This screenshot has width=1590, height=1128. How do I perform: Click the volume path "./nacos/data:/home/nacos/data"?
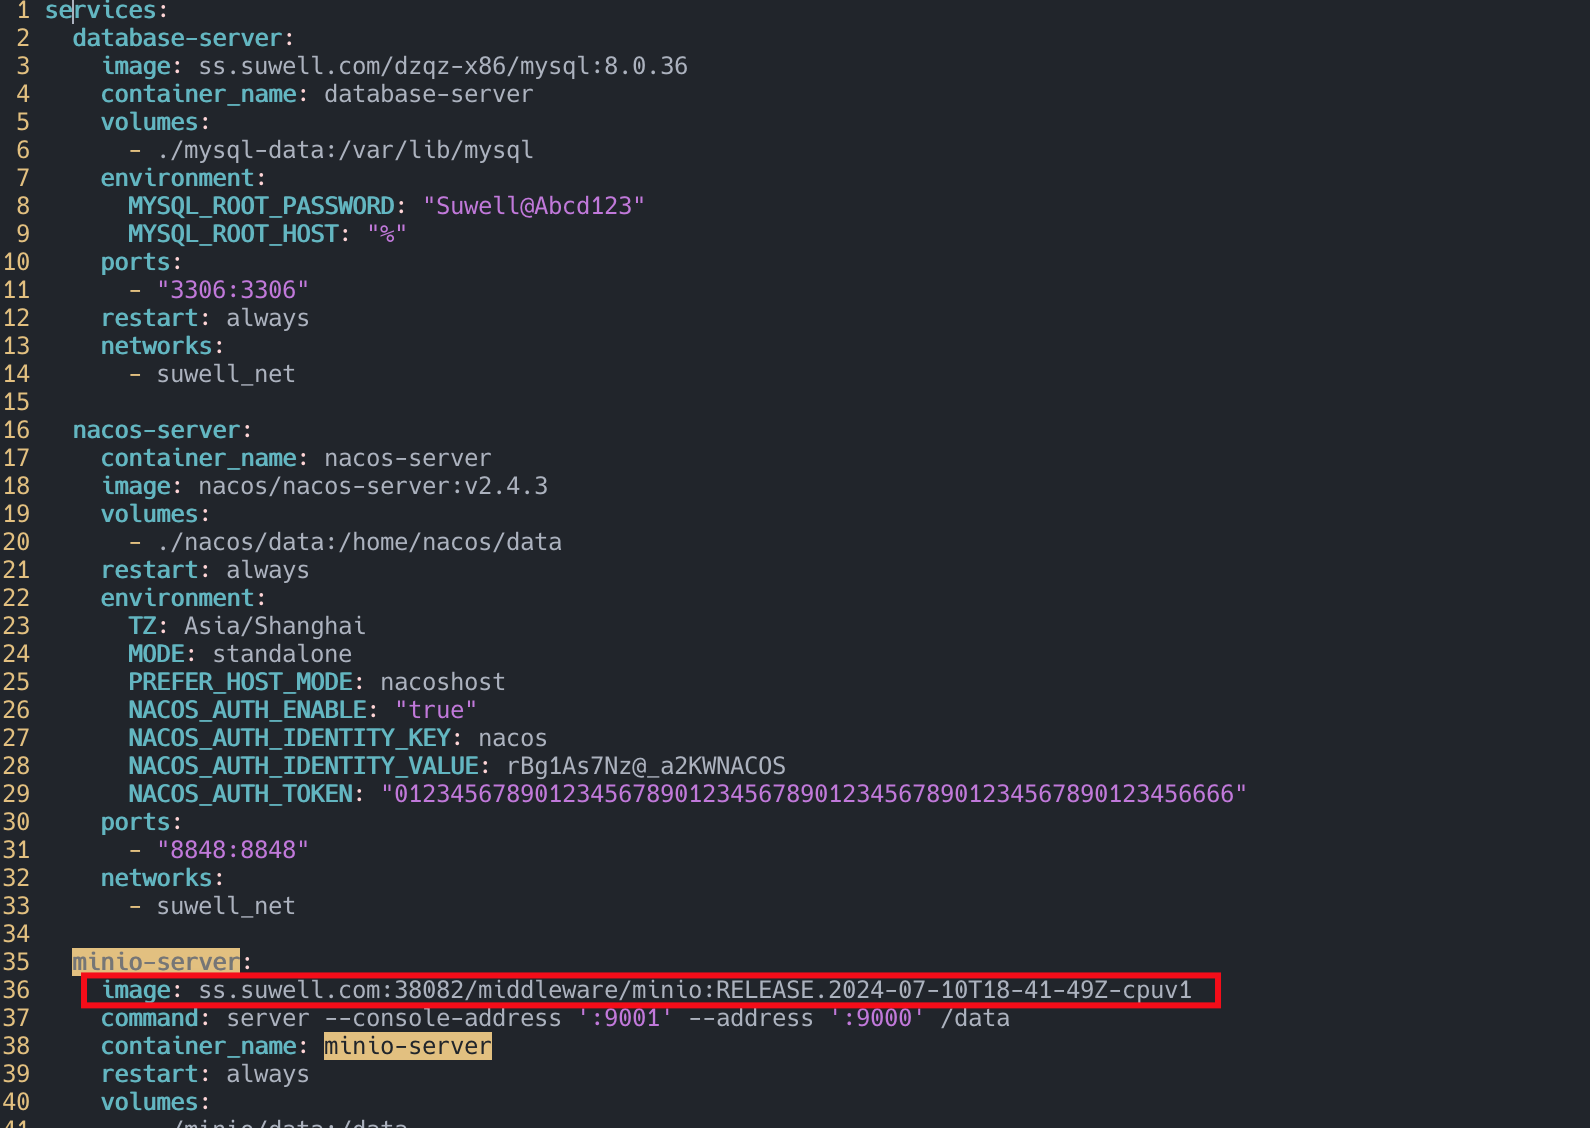[x=359, y=542]
